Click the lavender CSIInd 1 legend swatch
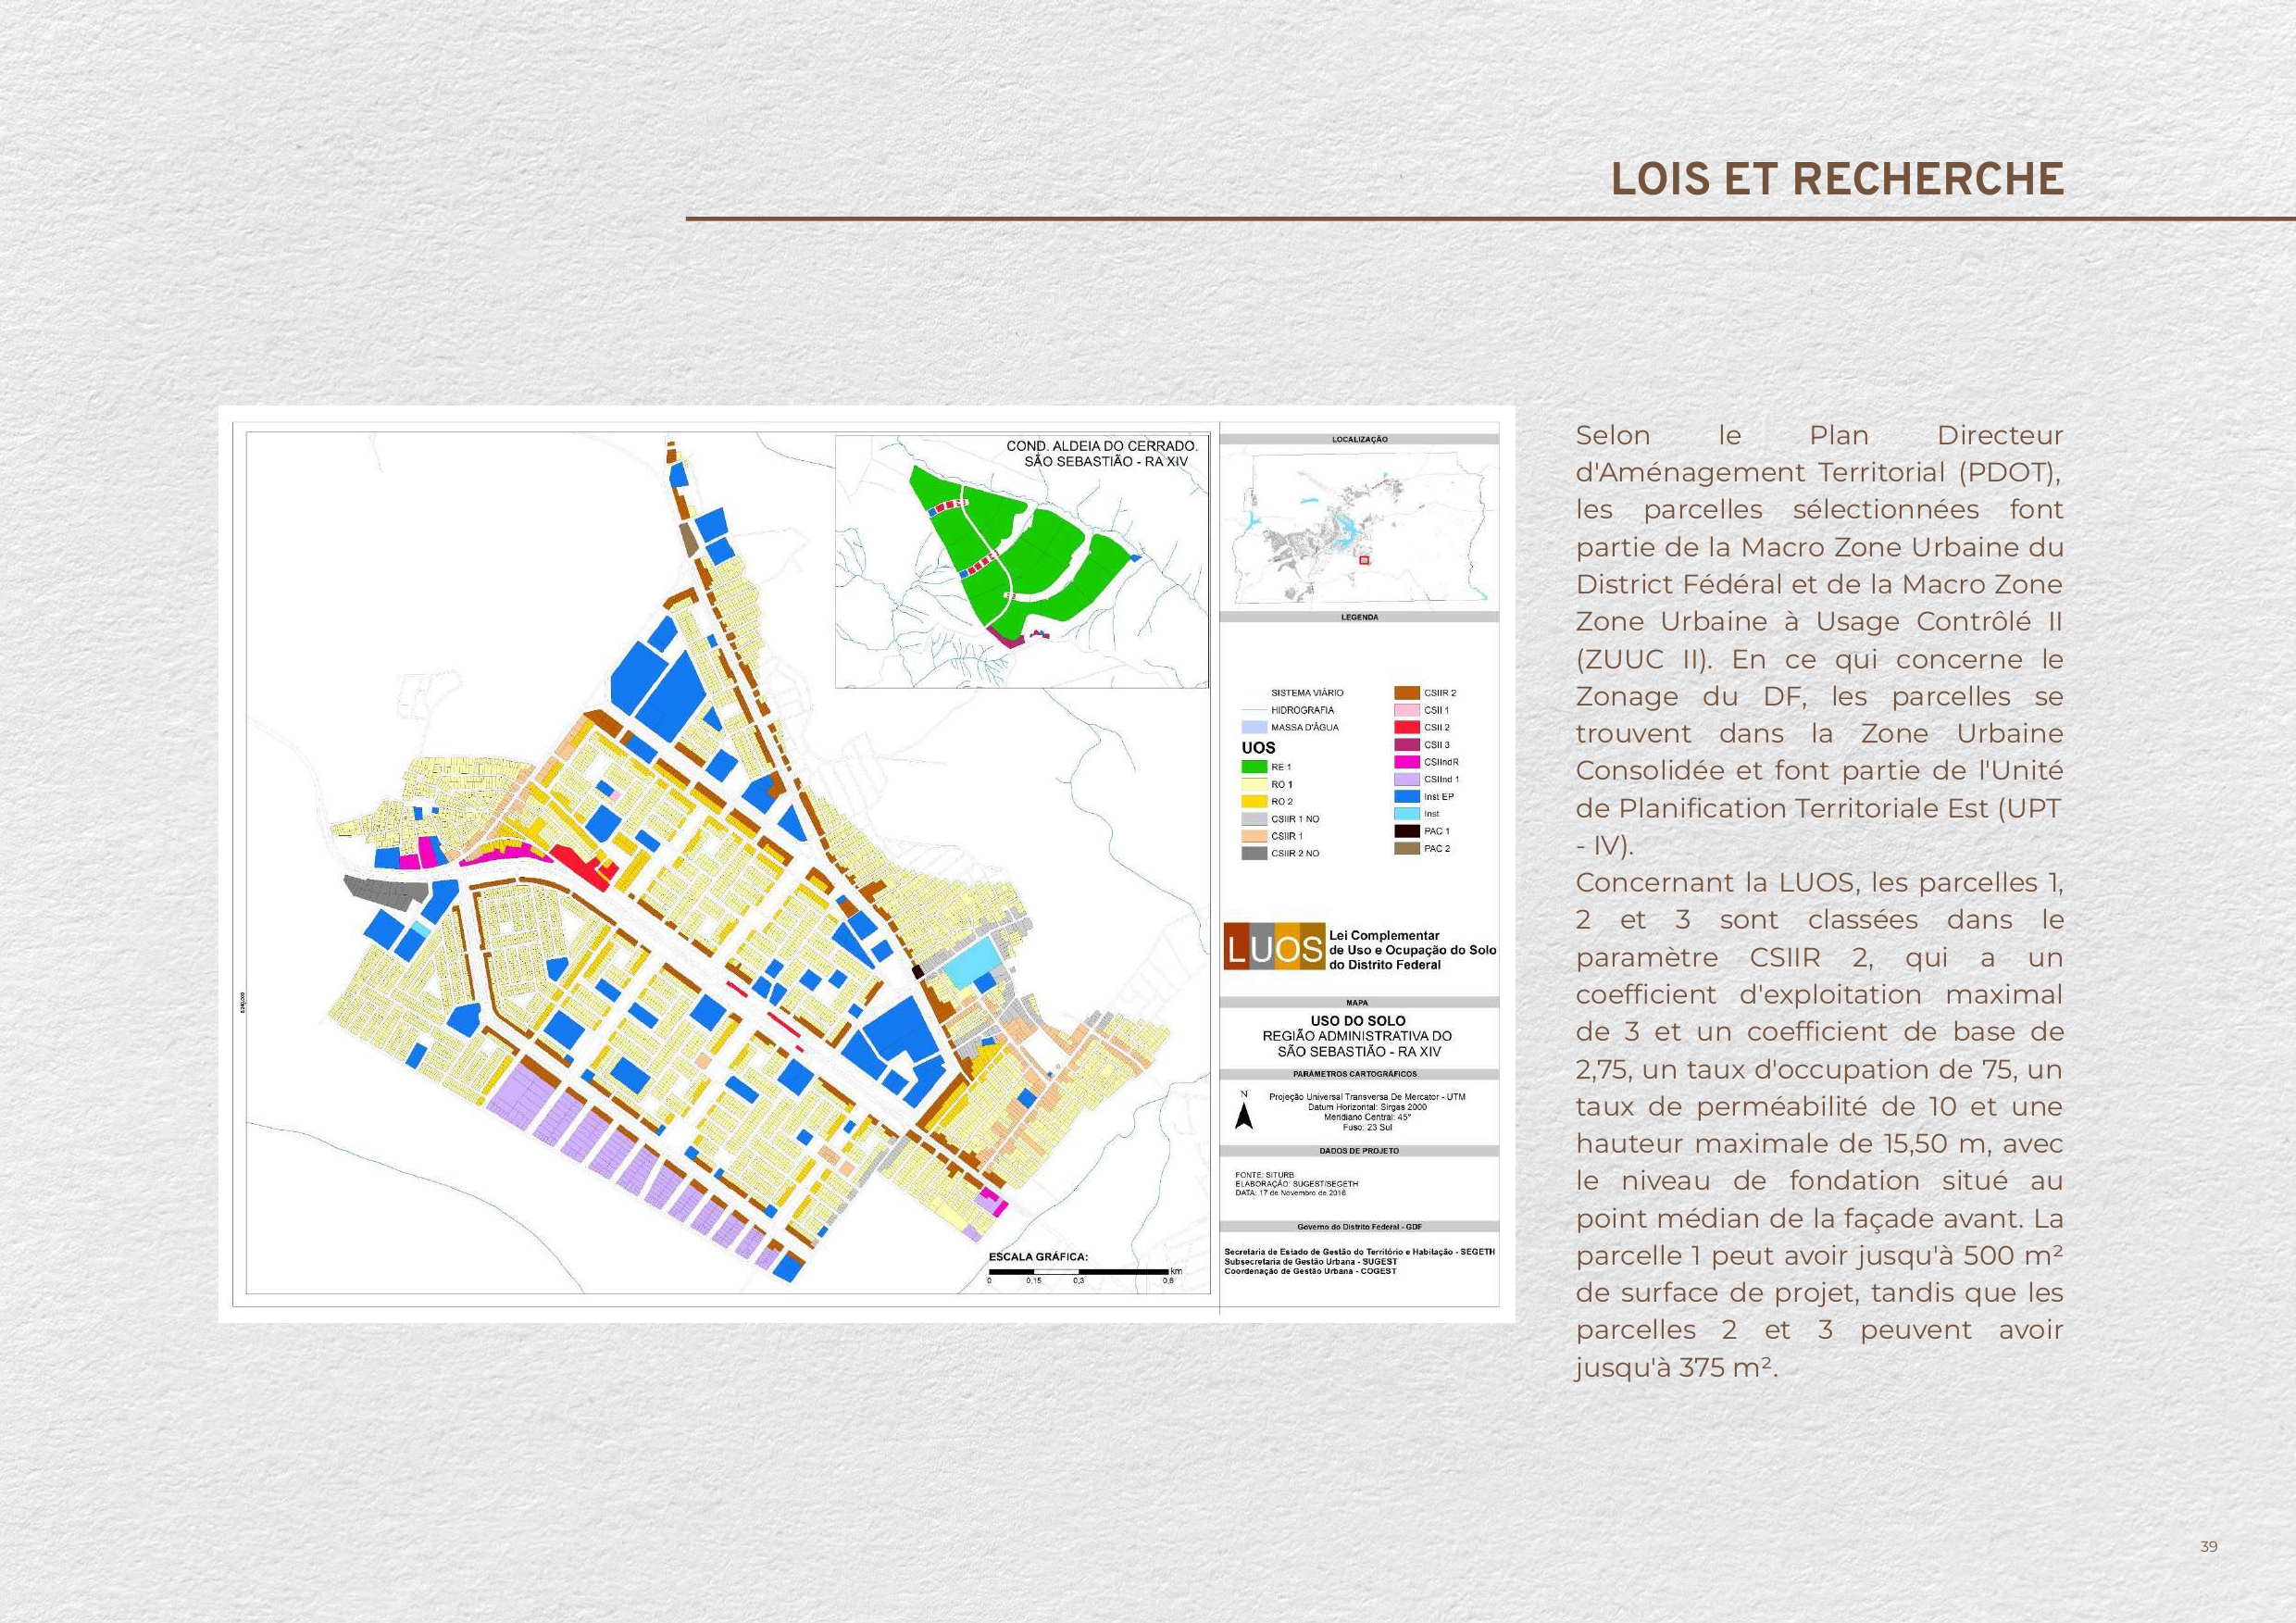 pos(1407,779)
